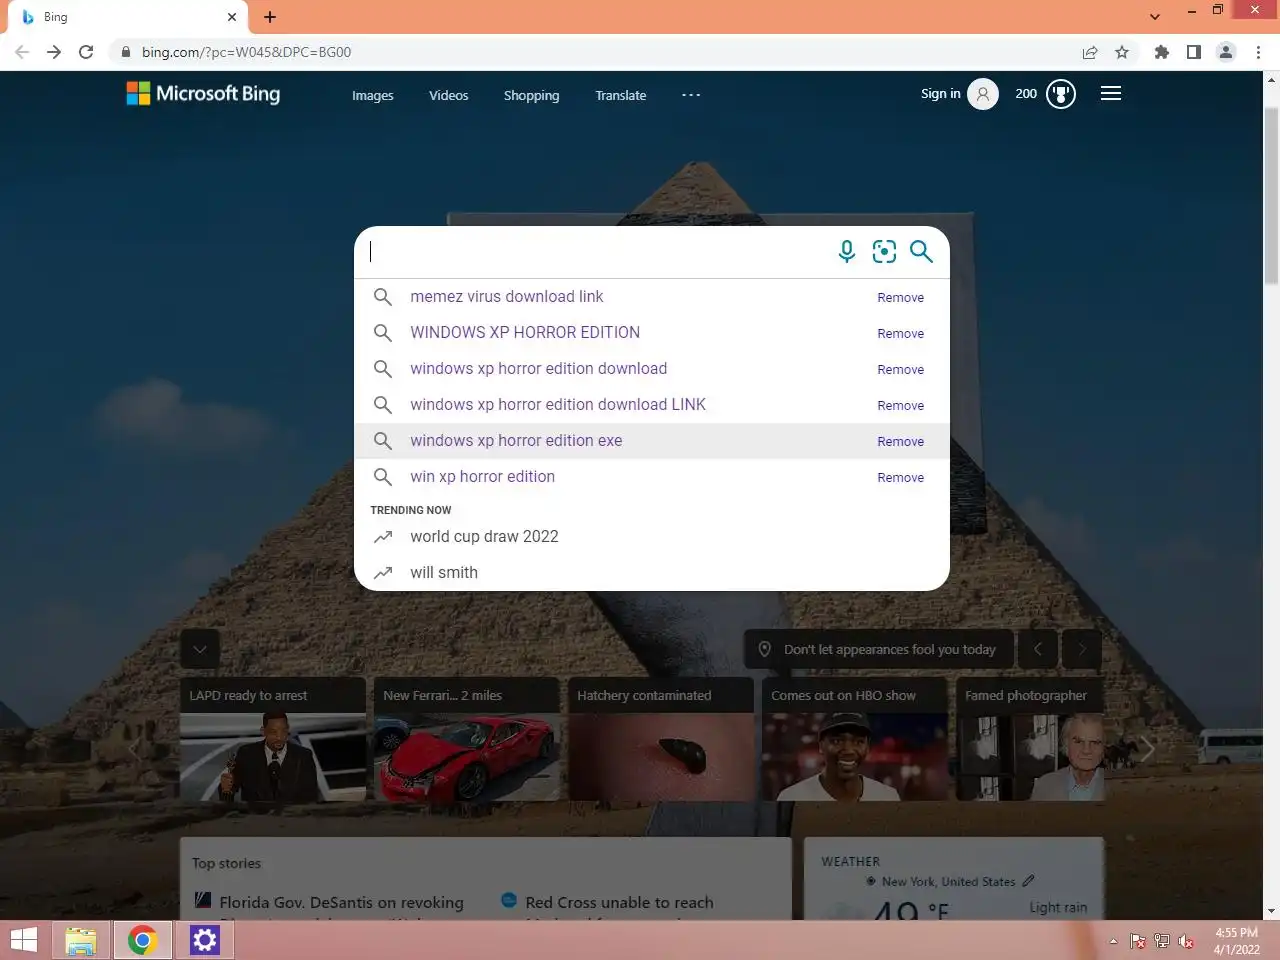1280x960 pixels.
Task: Focus the Bing search input box
Action: pos(595,251)
